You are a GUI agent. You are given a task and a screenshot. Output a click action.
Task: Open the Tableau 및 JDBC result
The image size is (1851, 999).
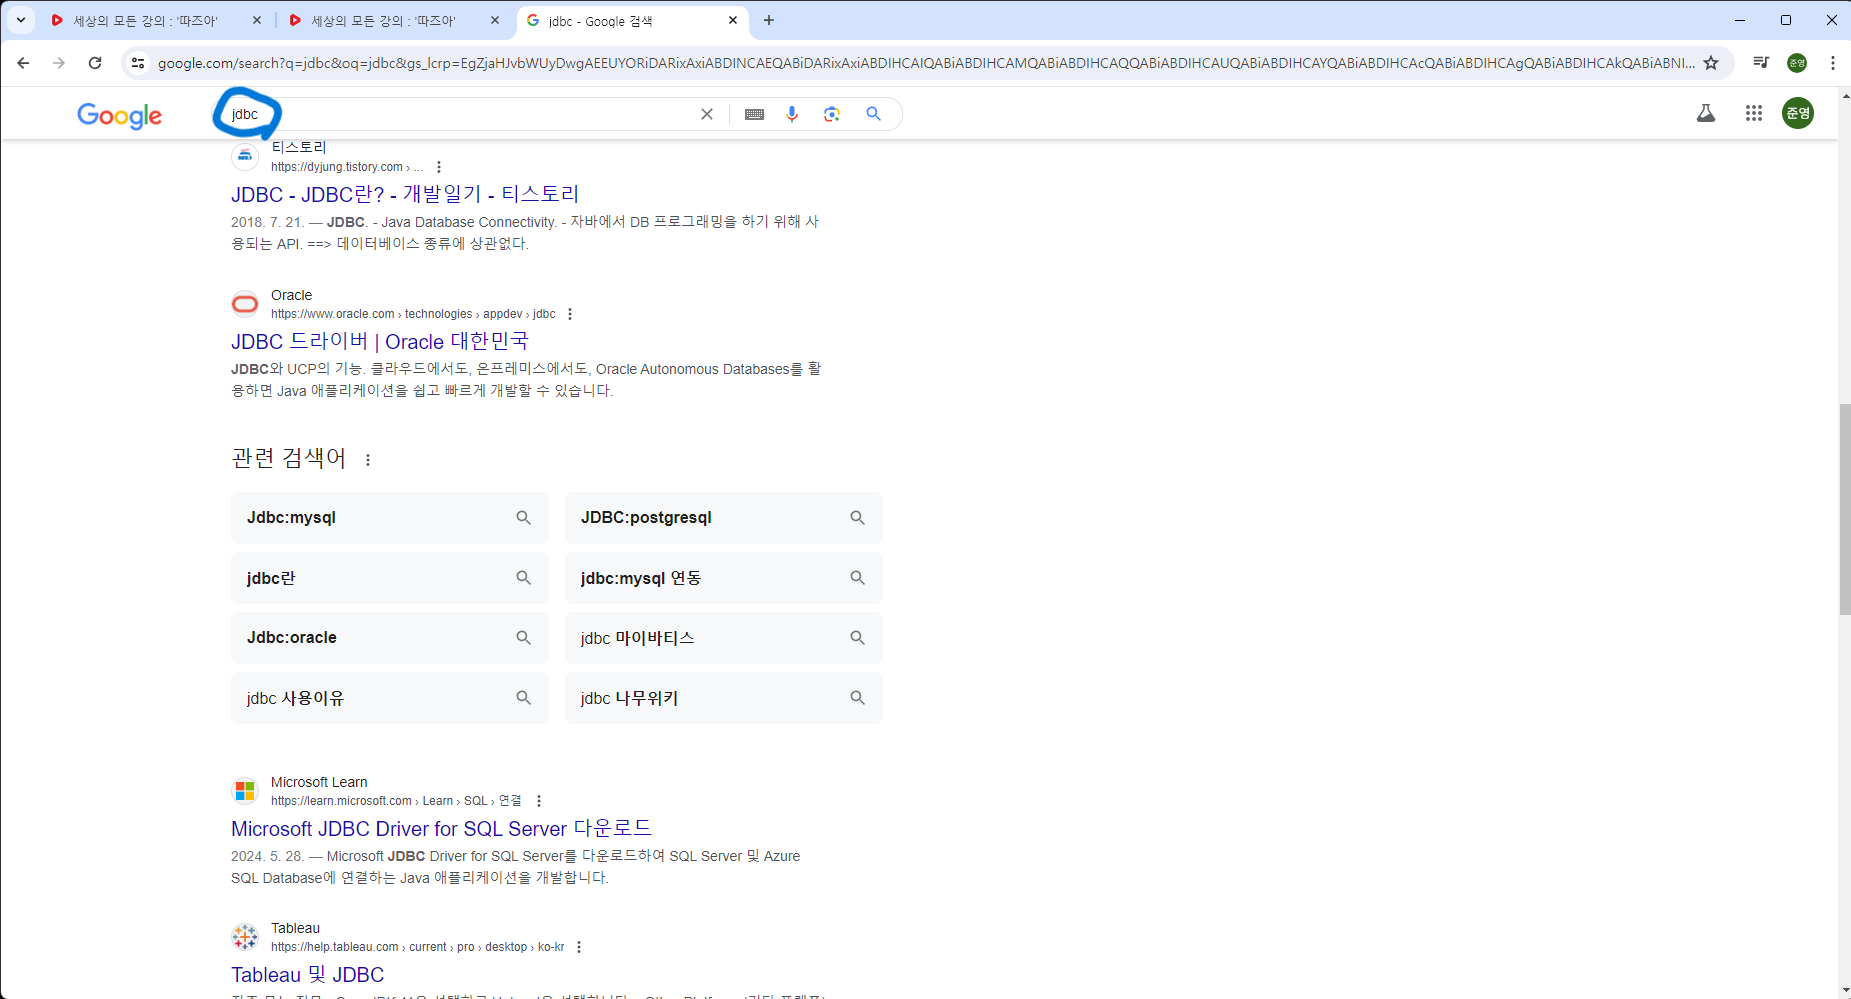[x=308, y=974]
